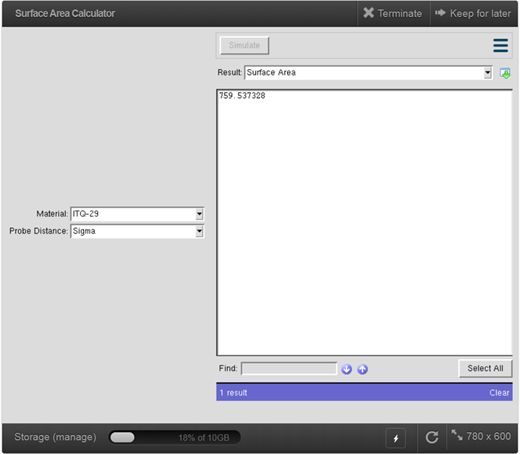This screenshot has width=520, height=454.
Task: Click the 1 result status bar
Action: 364,392
